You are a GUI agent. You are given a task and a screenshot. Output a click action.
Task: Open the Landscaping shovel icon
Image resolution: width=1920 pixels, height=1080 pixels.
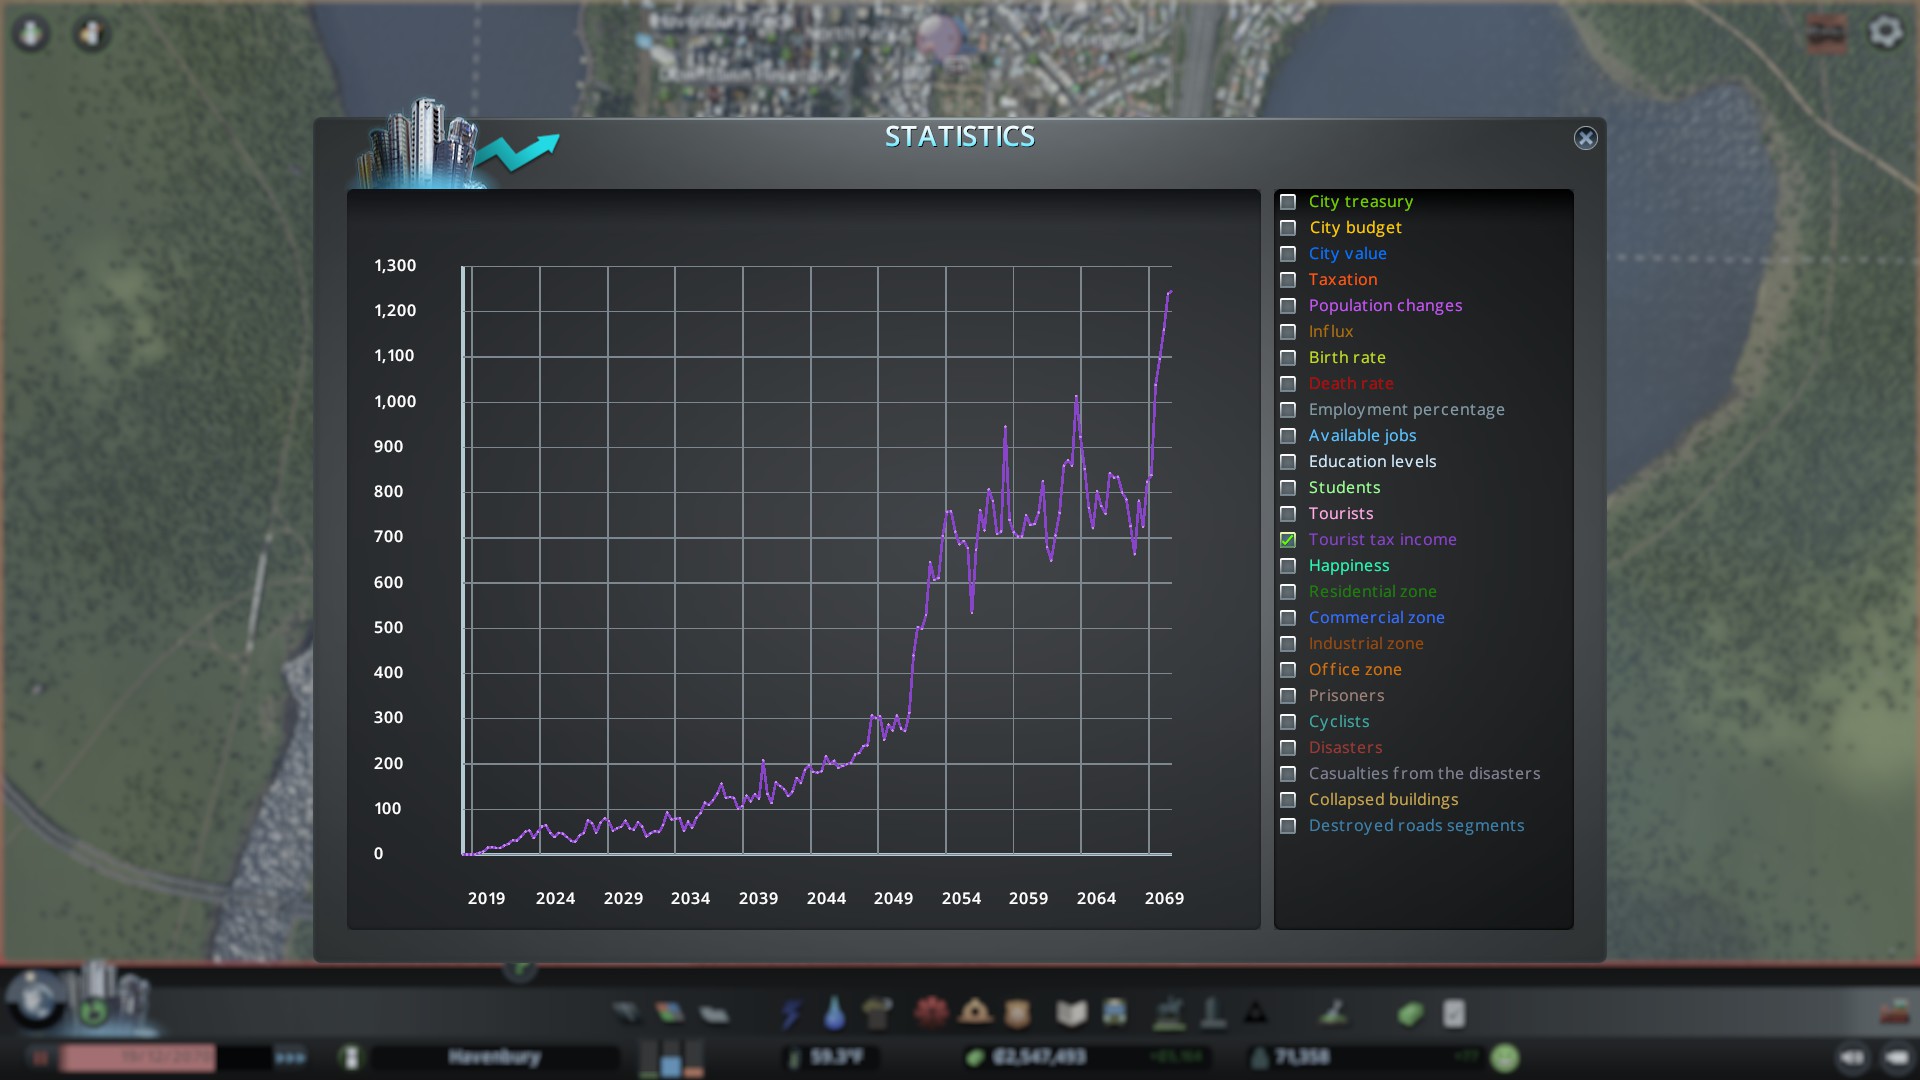(x=1333, y=1013)
